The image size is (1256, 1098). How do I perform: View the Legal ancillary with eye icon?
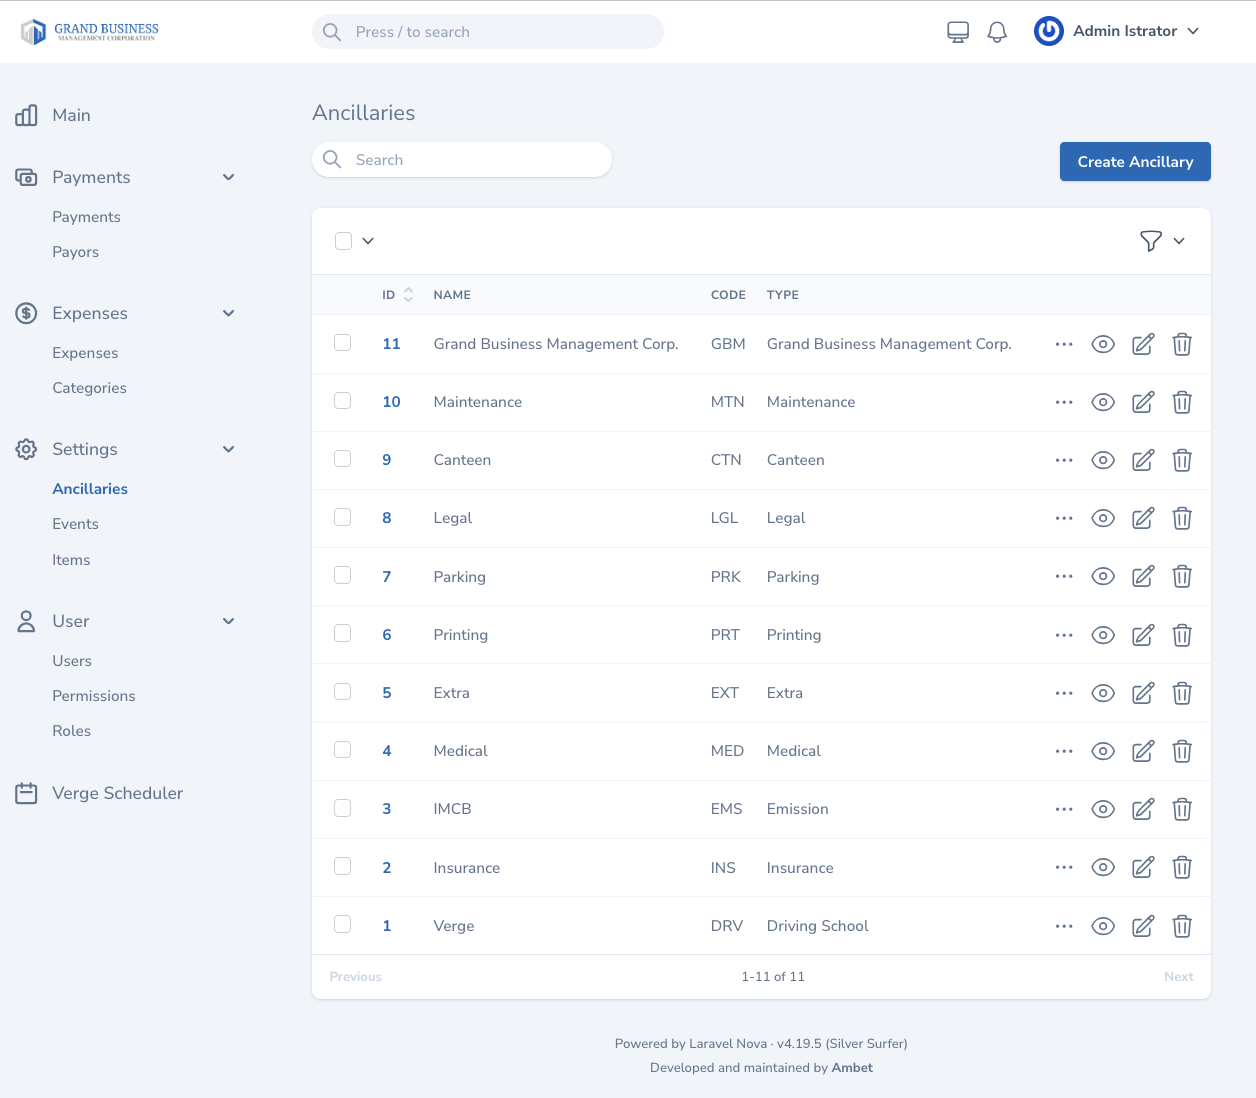coord(1103,518)
